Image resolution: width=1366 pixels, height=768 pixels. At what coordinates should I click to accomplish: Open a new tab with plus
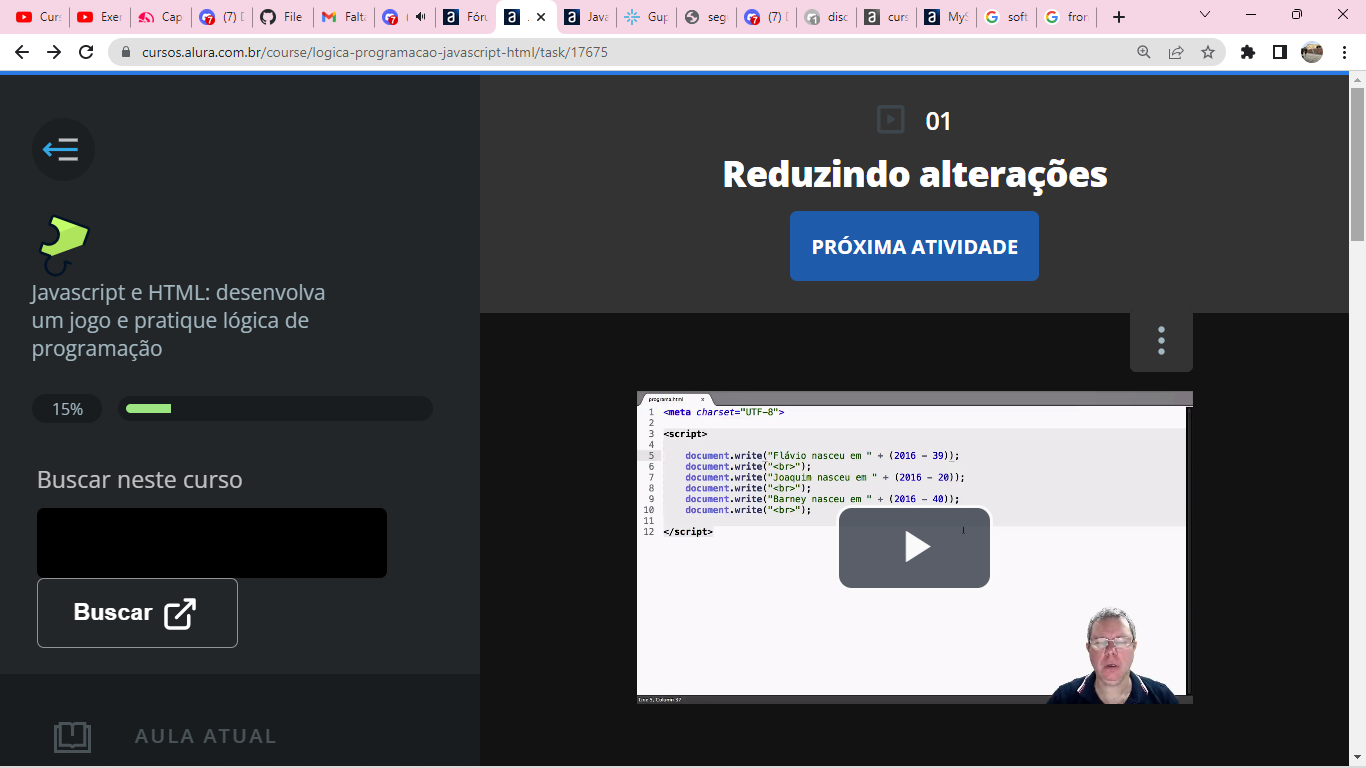point(1119,17)
